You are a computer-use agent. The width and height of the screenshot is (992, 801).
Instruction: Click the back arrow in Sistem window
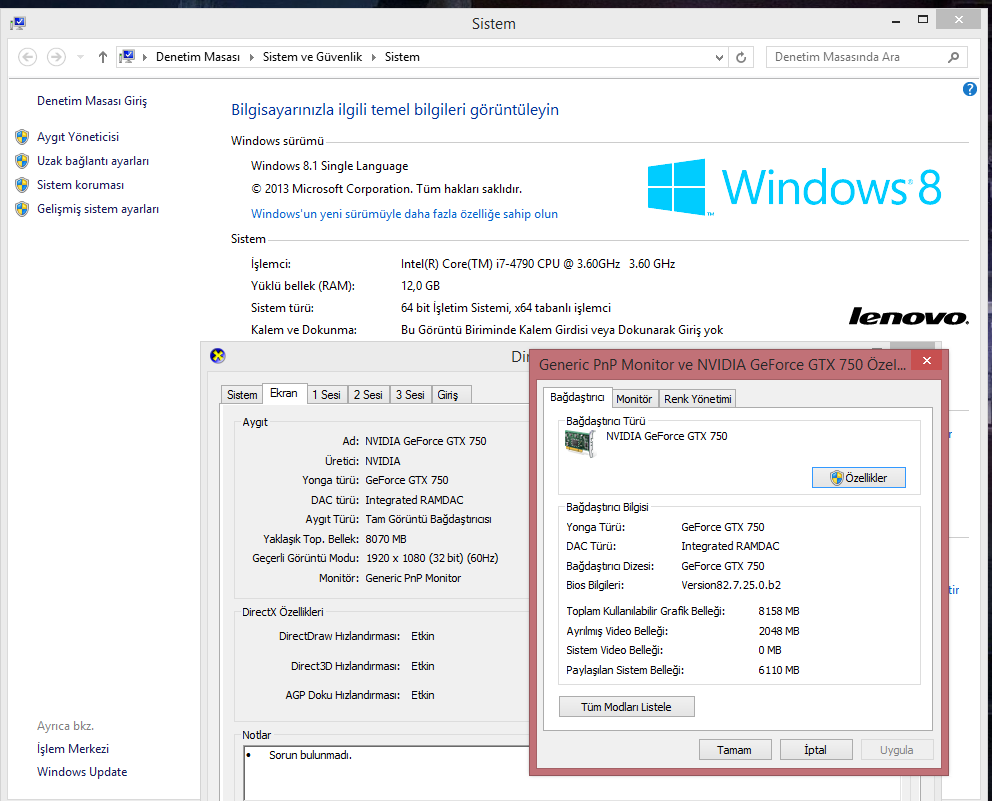pyautogui.click(x=27, y=57)
